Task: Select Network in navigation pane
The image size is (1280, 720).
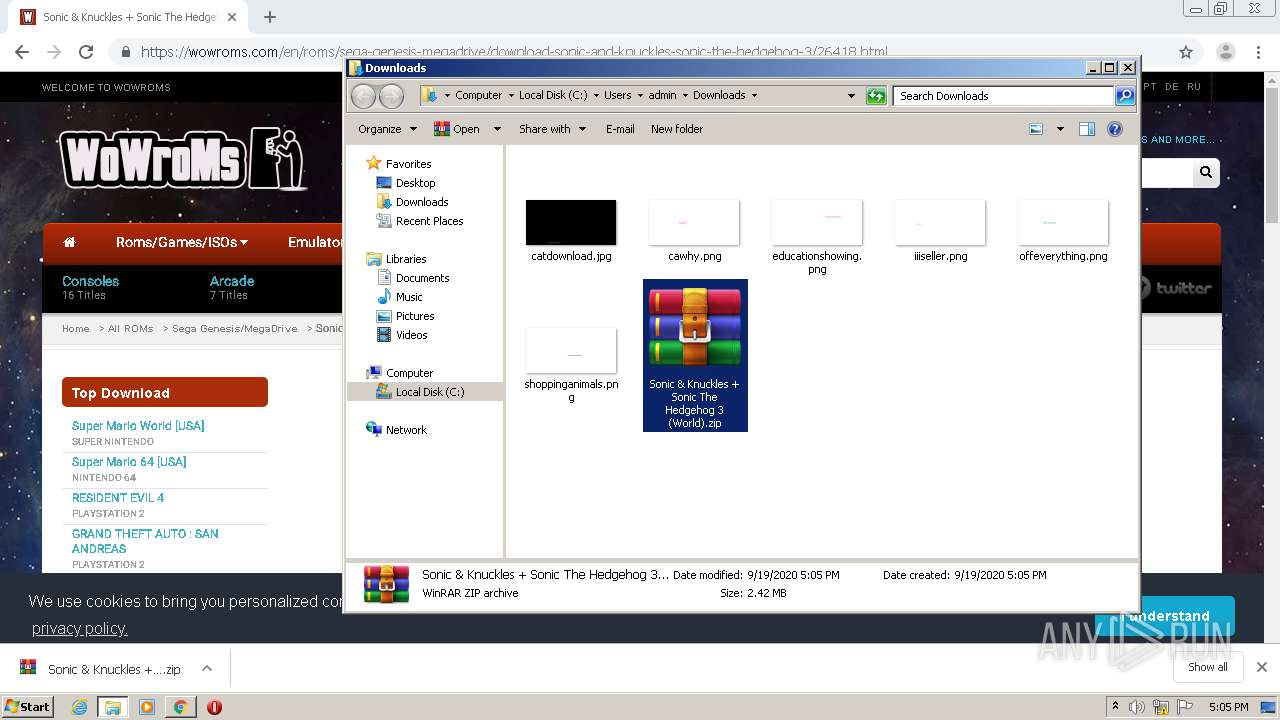Action: (x=397, y=430)
